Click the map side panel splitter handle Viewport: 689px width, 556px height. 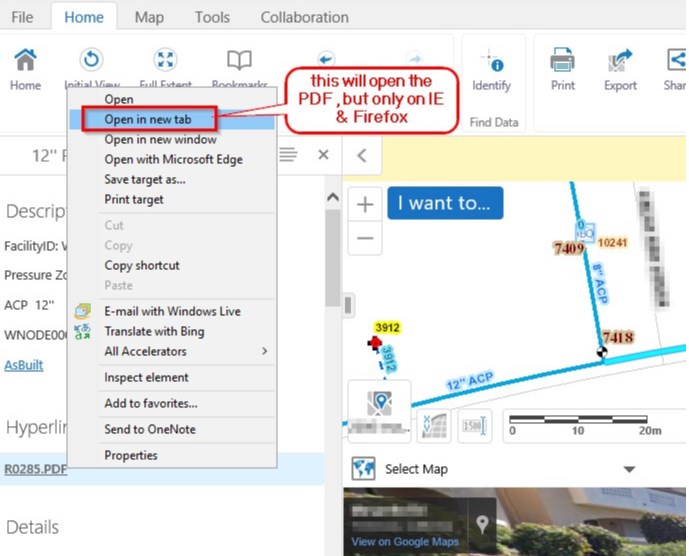click(x=348, y=305)
